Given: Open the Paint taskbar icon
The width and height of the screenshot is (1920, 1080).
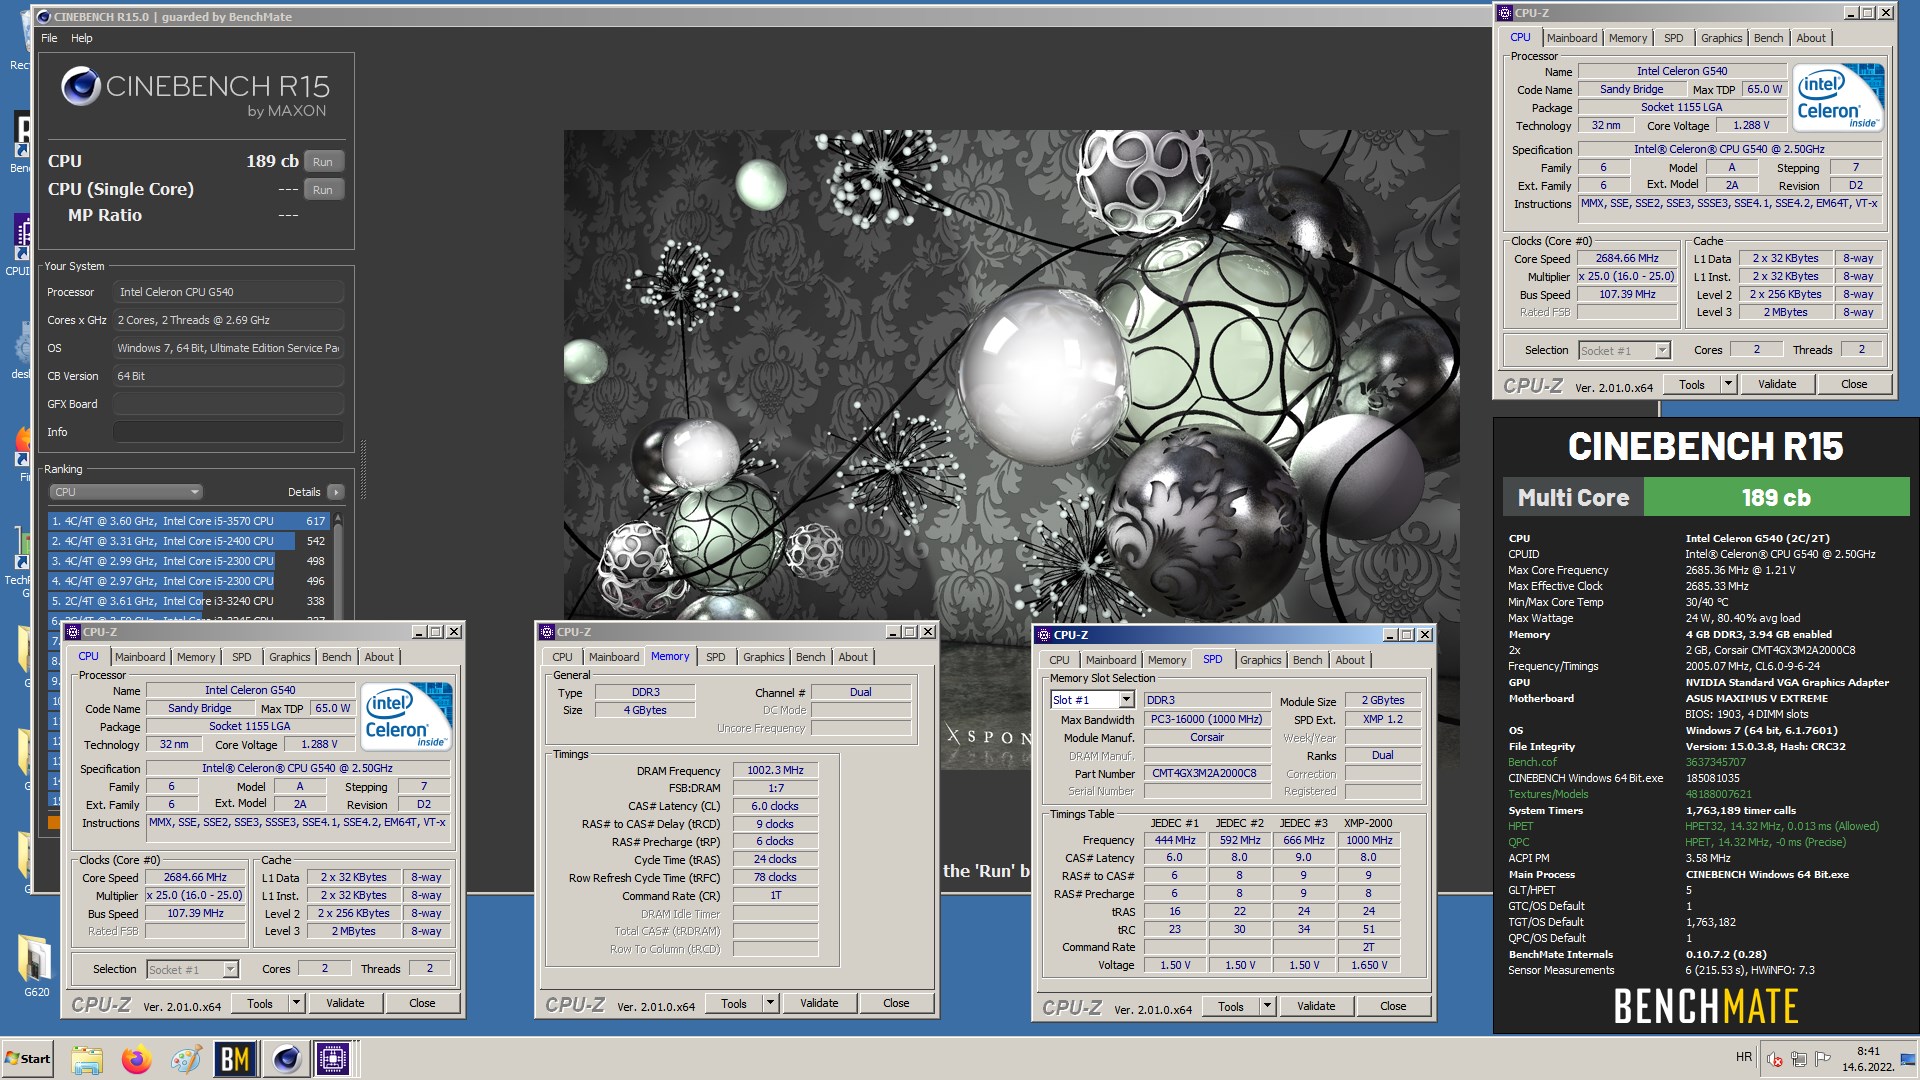Looking at the screenshot, I should pyautogui.click(x=185, y=1059).
